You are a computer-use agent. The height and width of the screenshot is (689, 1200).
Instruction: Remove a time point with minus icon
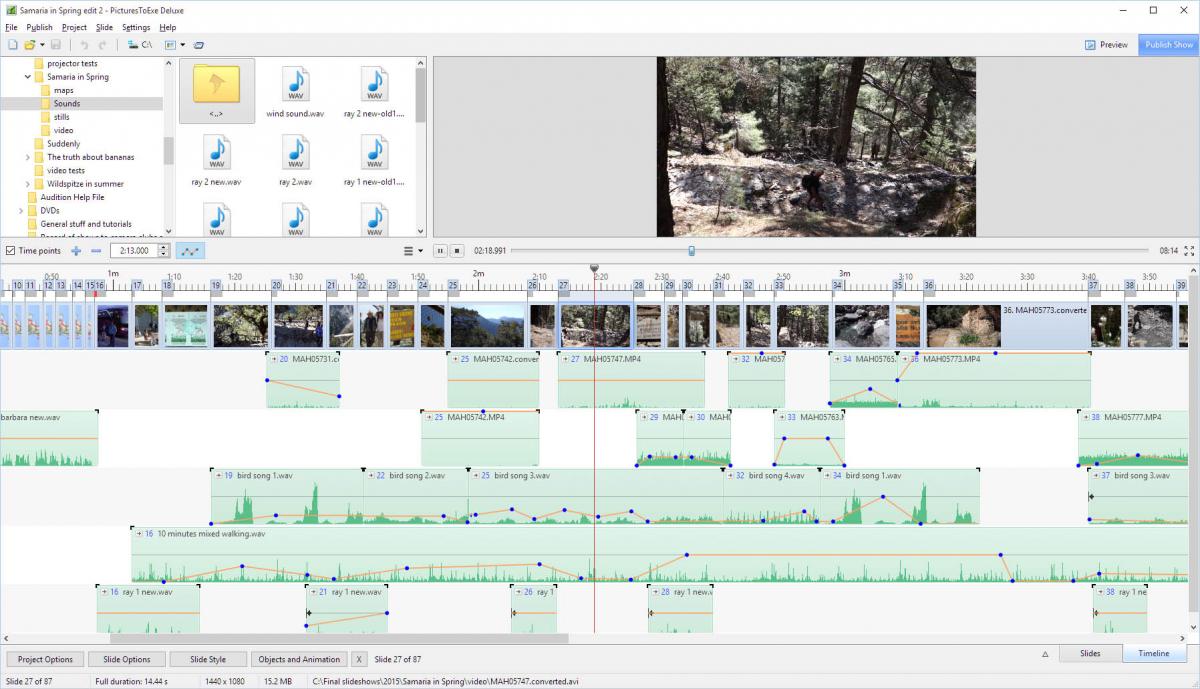(96, 251)
